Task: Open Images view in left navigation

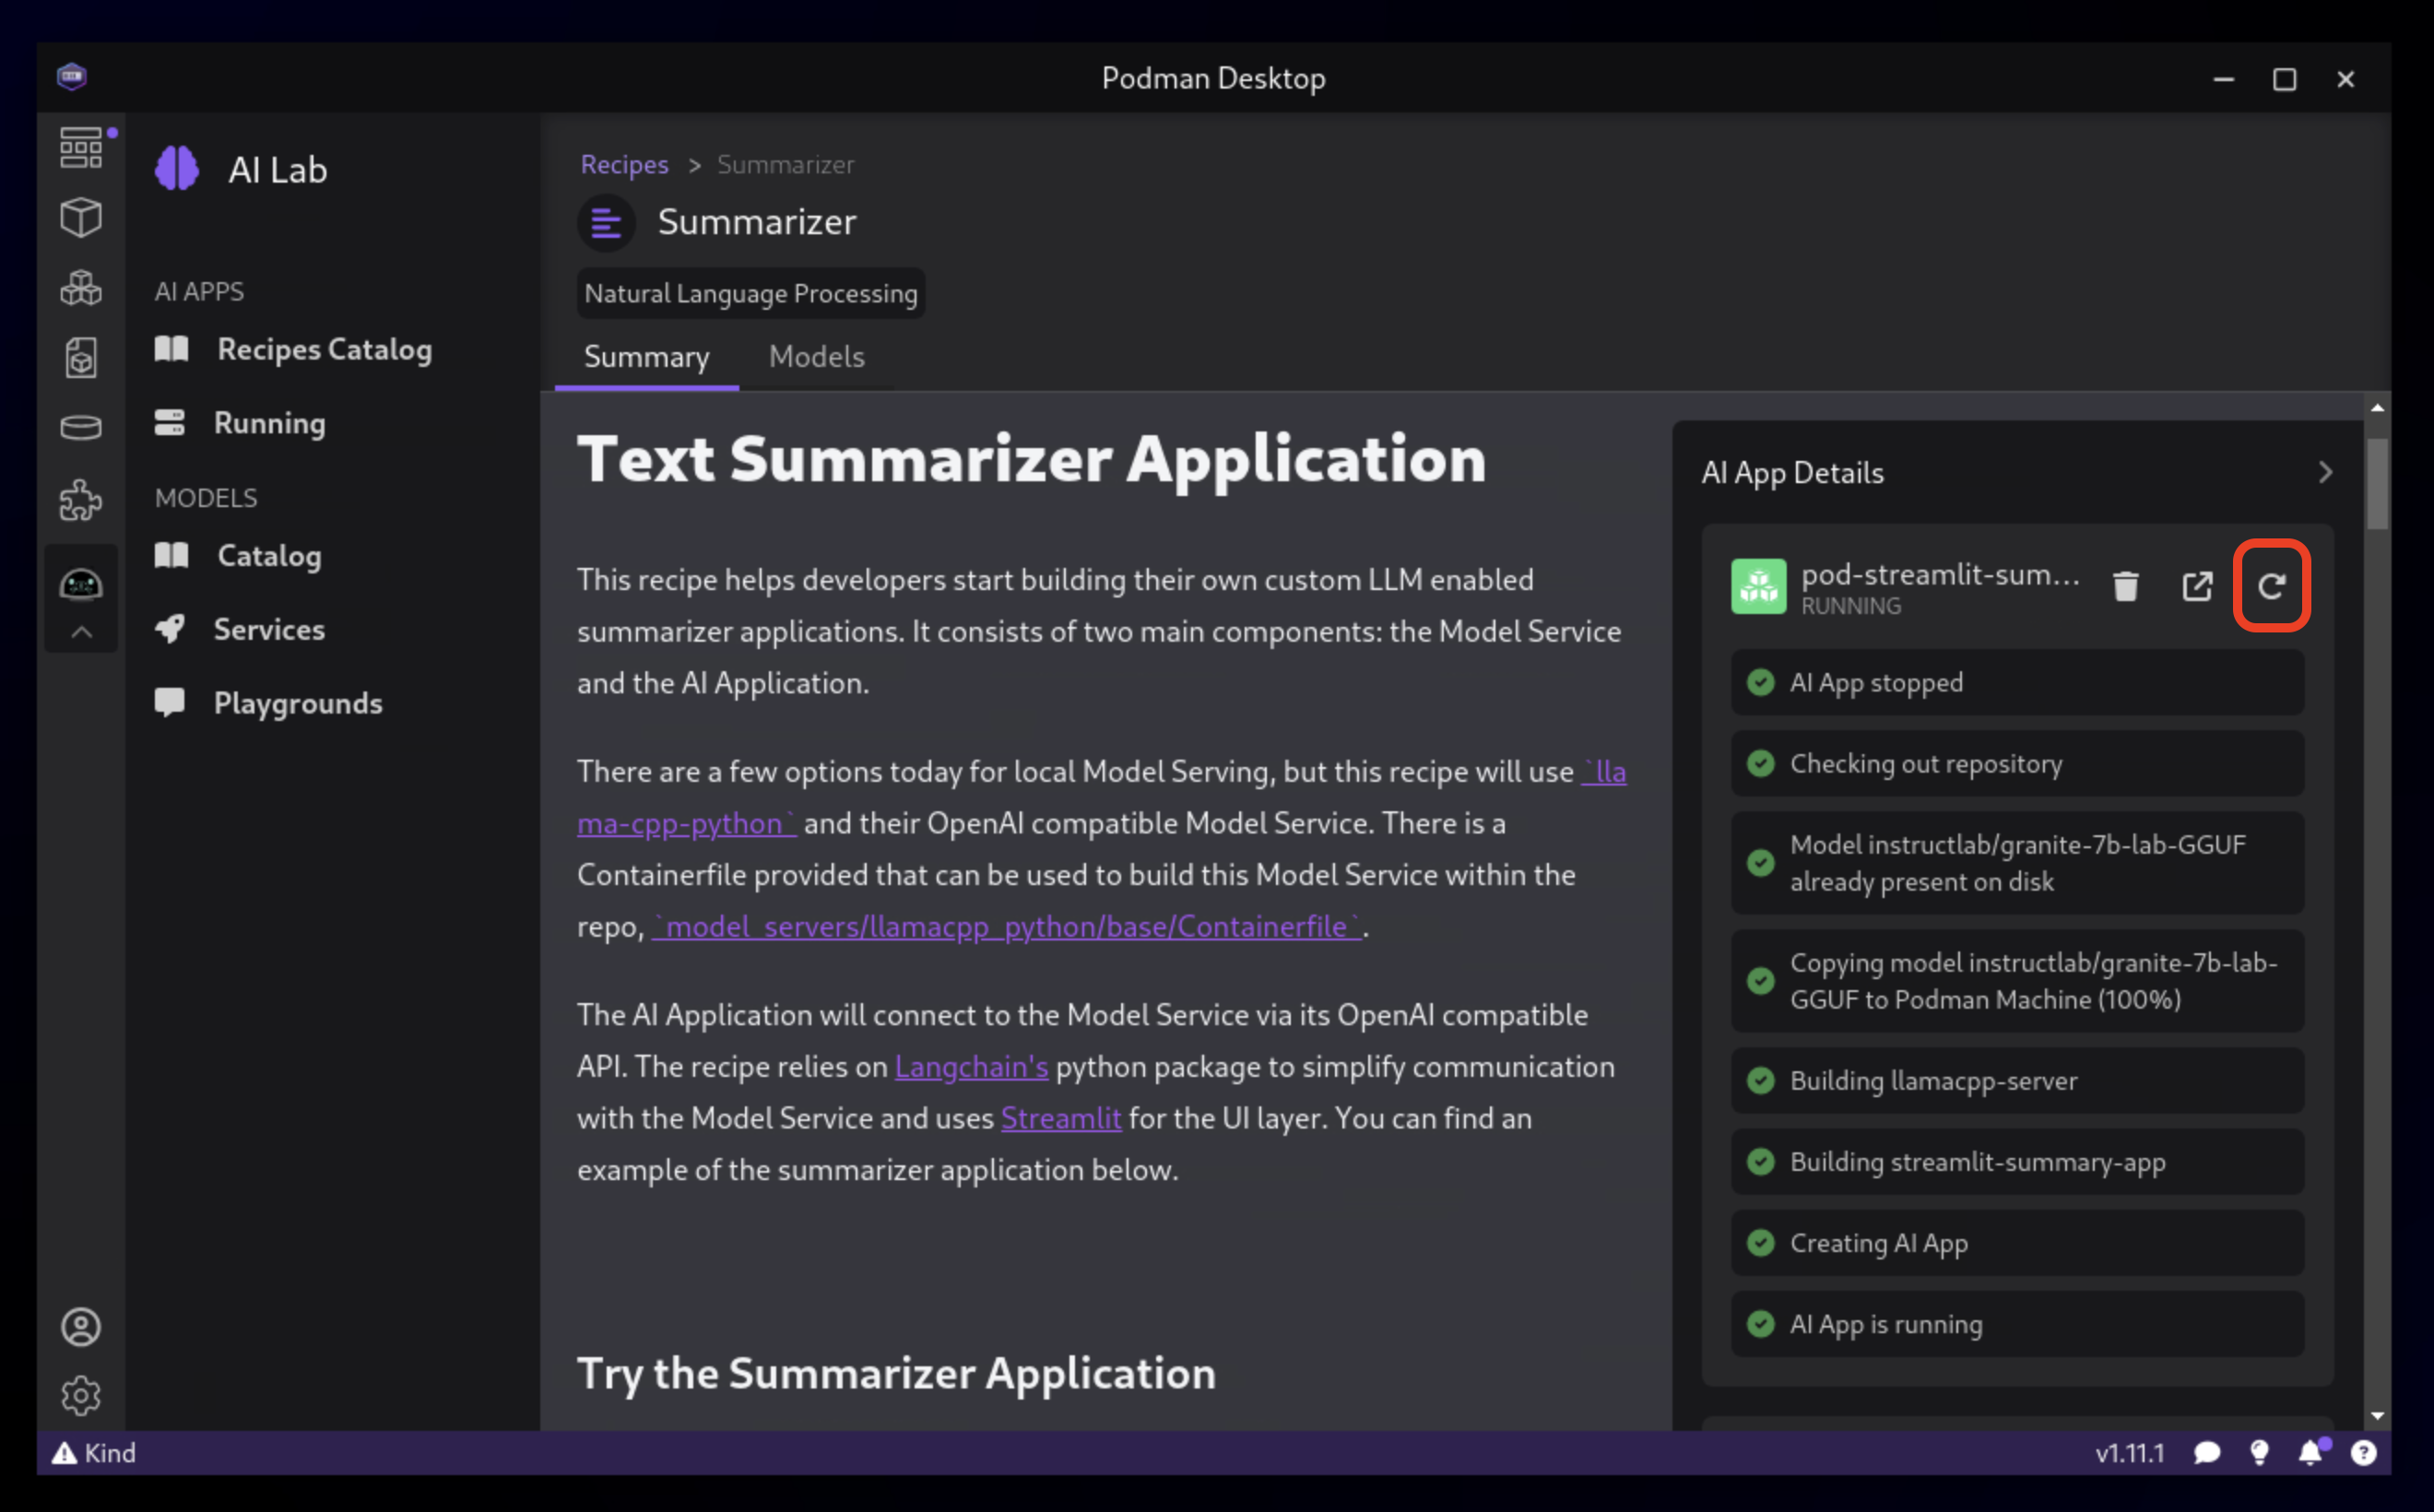Action: pos(81,357)
